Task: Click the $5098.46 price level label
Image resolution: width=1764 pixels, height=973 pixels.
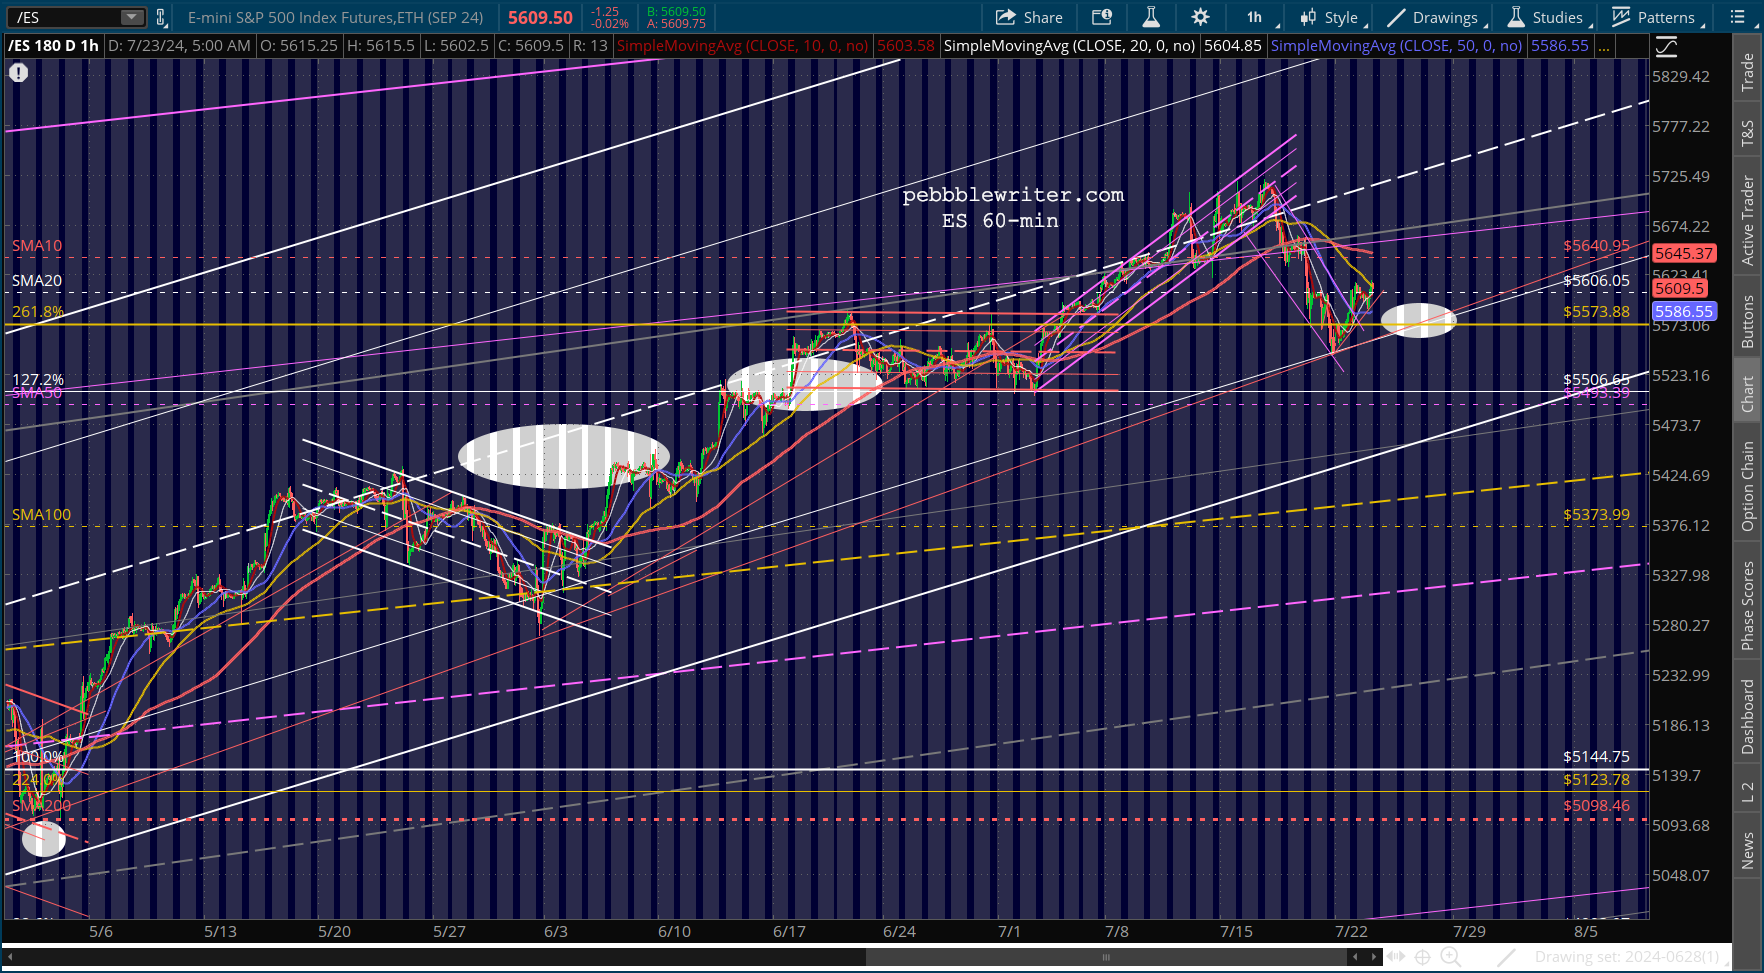Action: 1597,806
